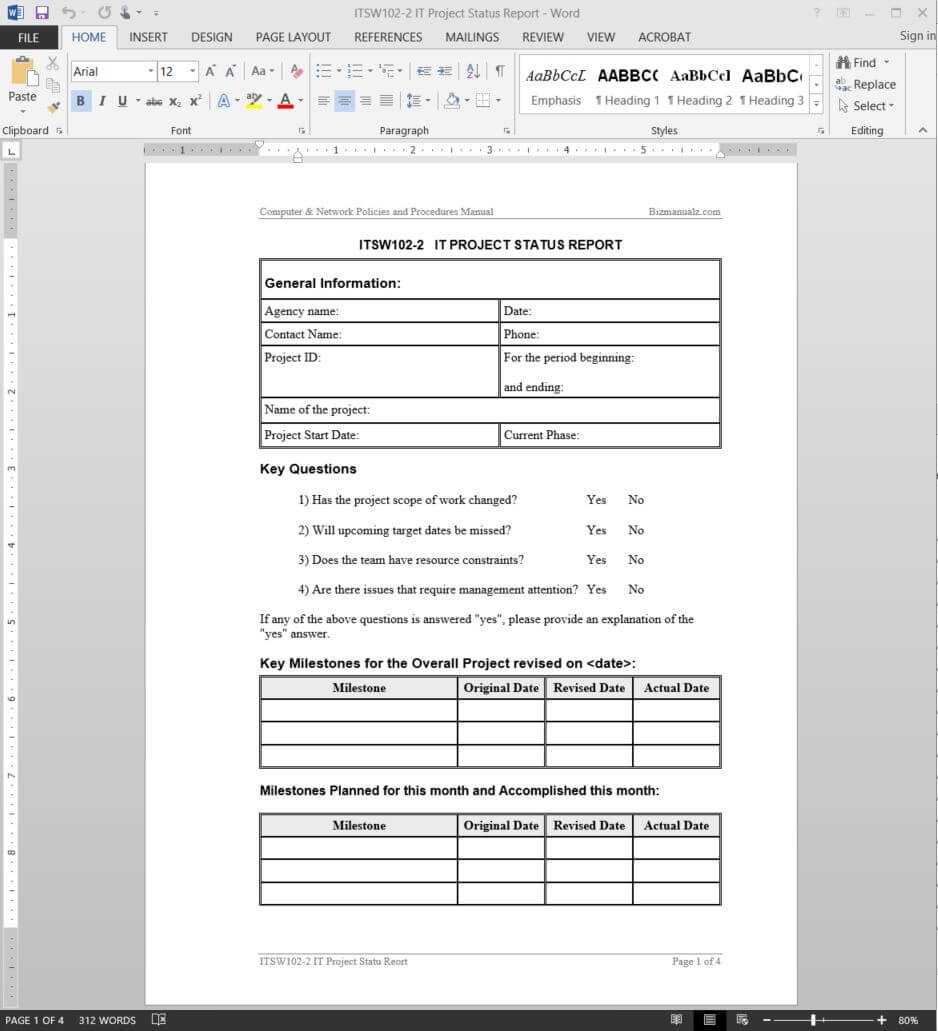Screen dimensions: 938x1031
Task: Click the Clear All Formatting icon
Action: 296,71
